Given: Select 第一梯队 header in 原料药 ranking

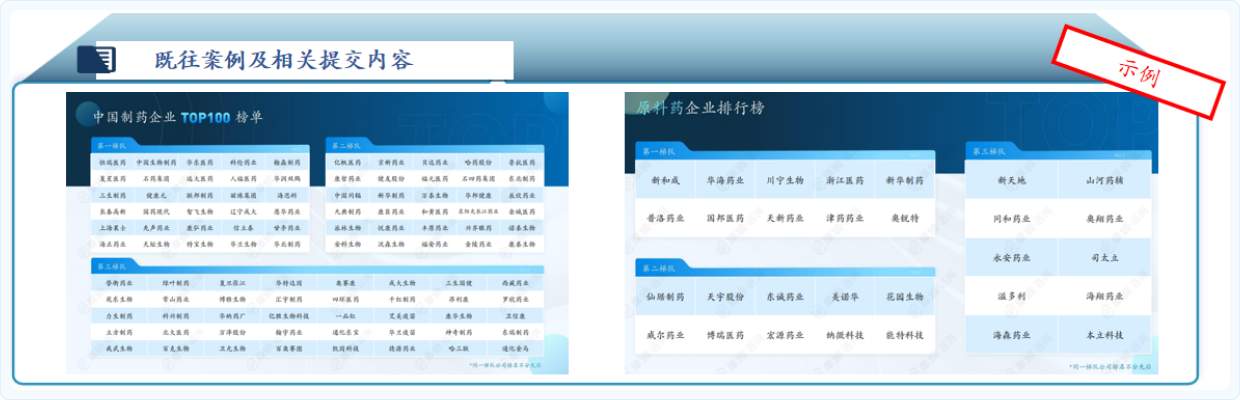Looking at the screenshot, I should coord(659,152).
